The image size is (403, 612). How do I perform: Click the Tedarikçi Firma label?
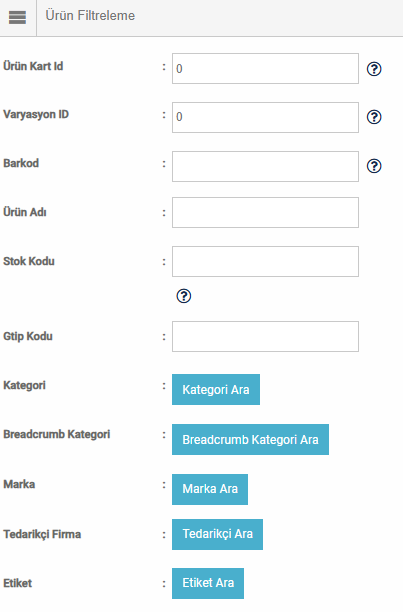coord(42,534)
